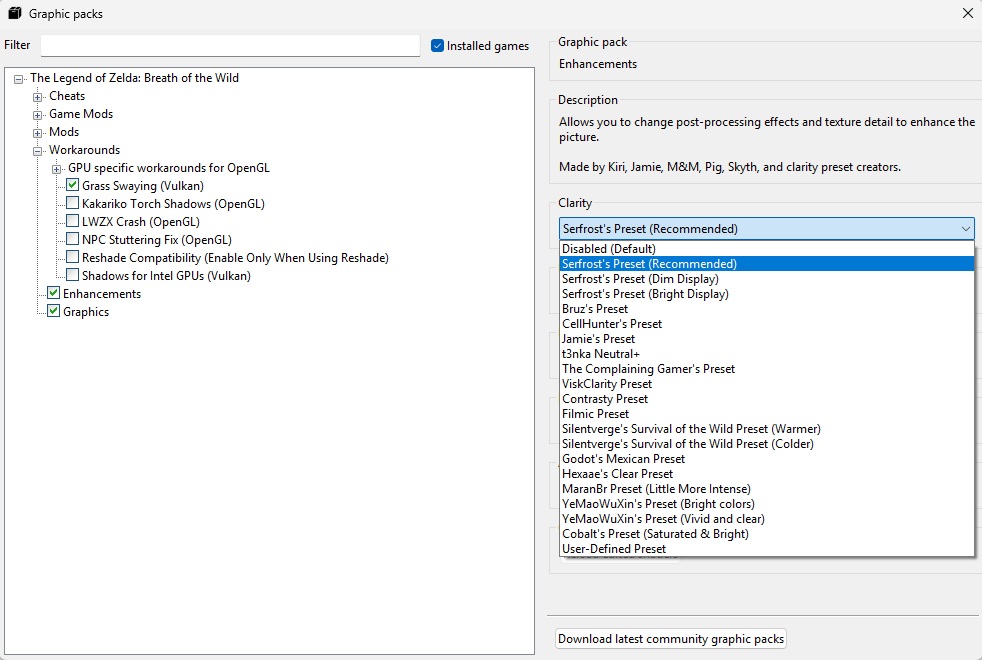
Task: Select The Complaining Gamer's Preset
Action: pos(767,369)
